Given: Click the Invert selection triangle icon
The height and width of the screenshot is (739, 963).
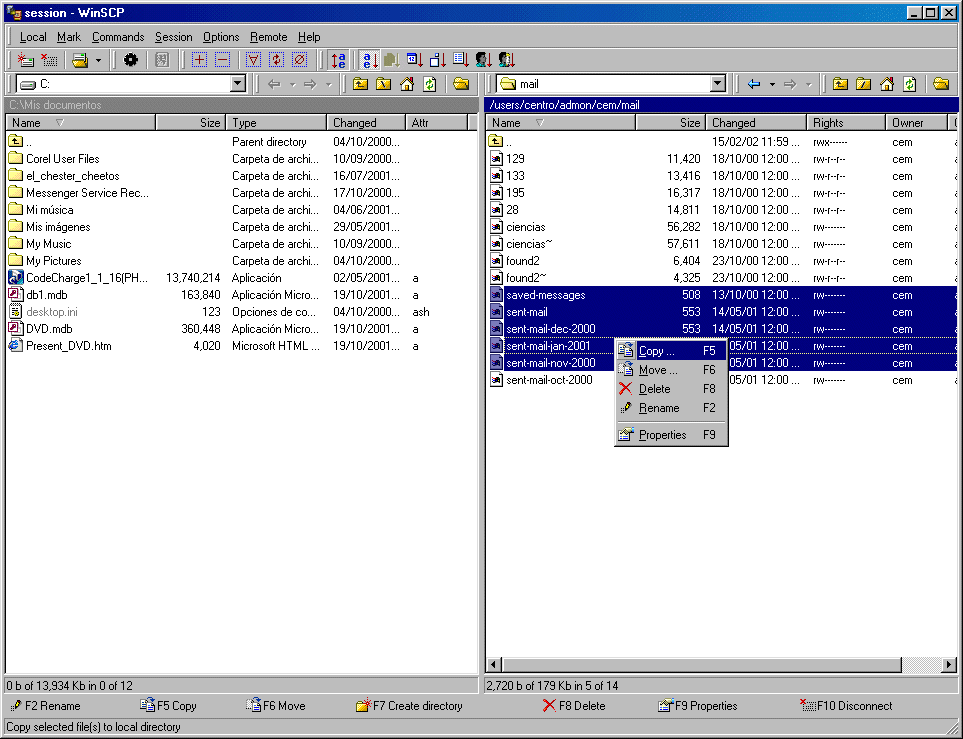Looking at the screenshot, I should click(x=253, y=60).
